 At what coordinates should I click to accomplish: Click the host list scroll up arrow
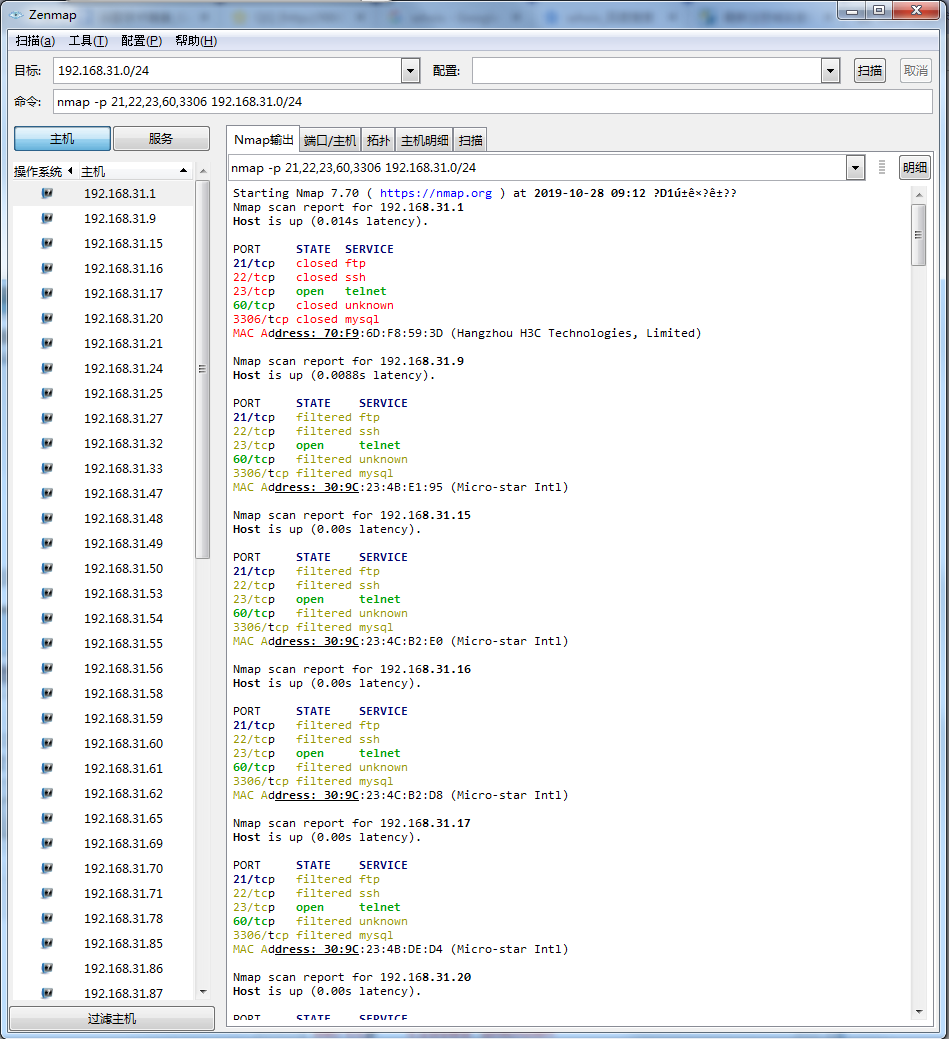203,171
